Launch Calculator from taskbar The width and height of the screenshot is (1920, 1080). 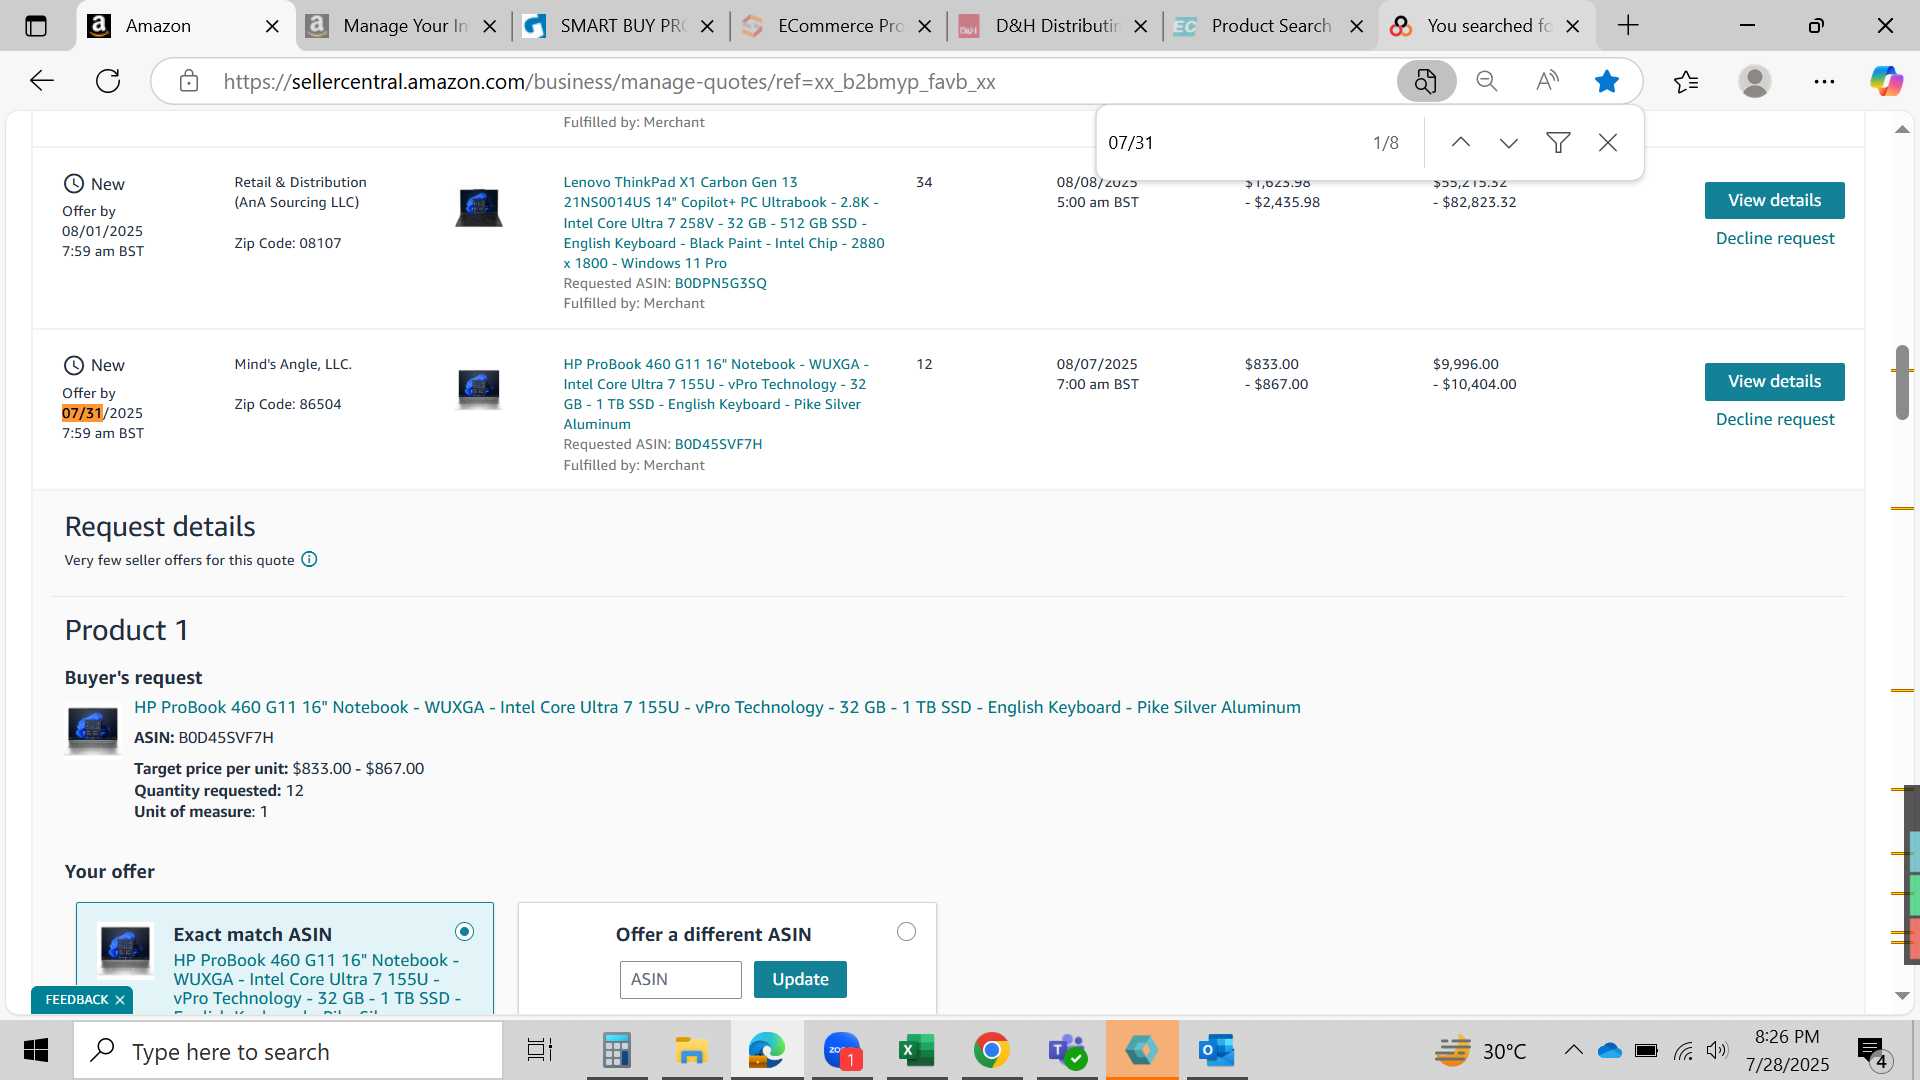point(617,1051)
